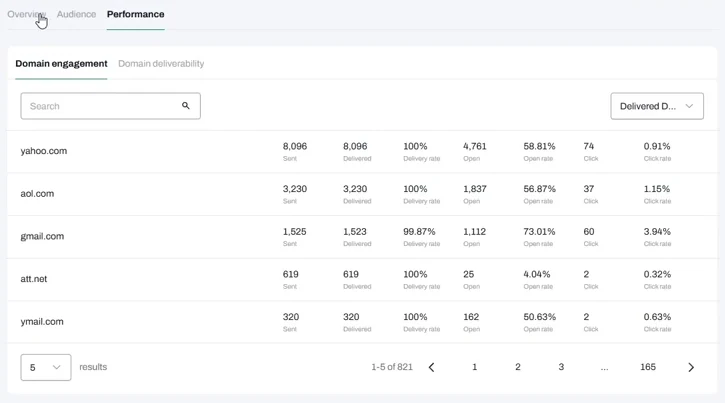
Task: Click att.net open count 25
Action: [468, 275]
